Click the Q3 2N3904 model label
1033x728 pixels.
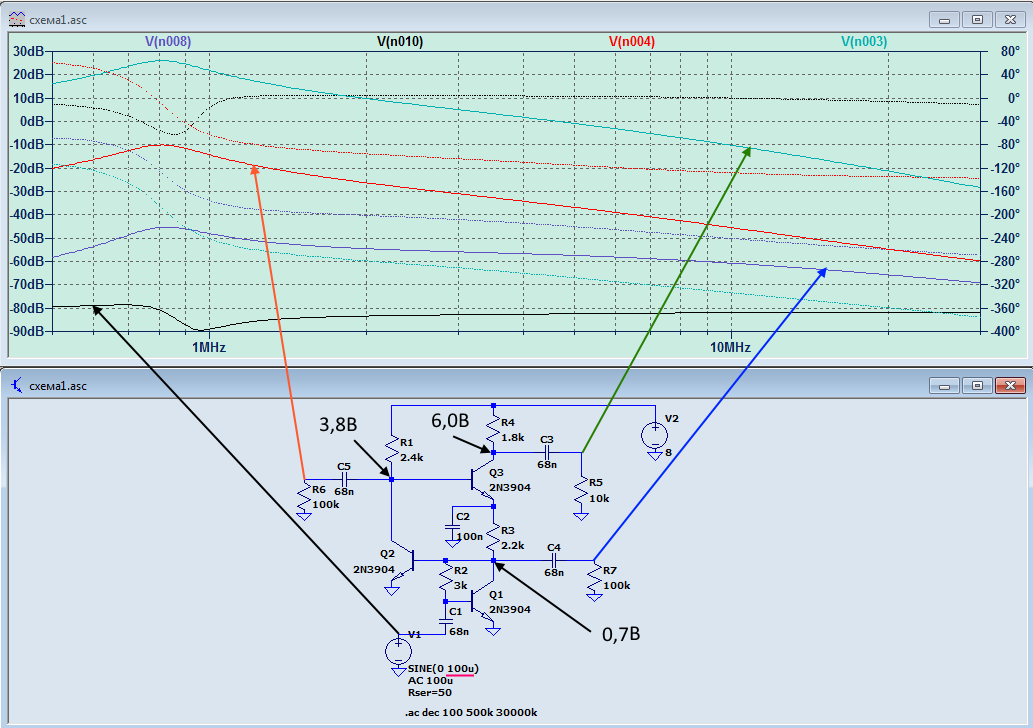tap(510, 488)
